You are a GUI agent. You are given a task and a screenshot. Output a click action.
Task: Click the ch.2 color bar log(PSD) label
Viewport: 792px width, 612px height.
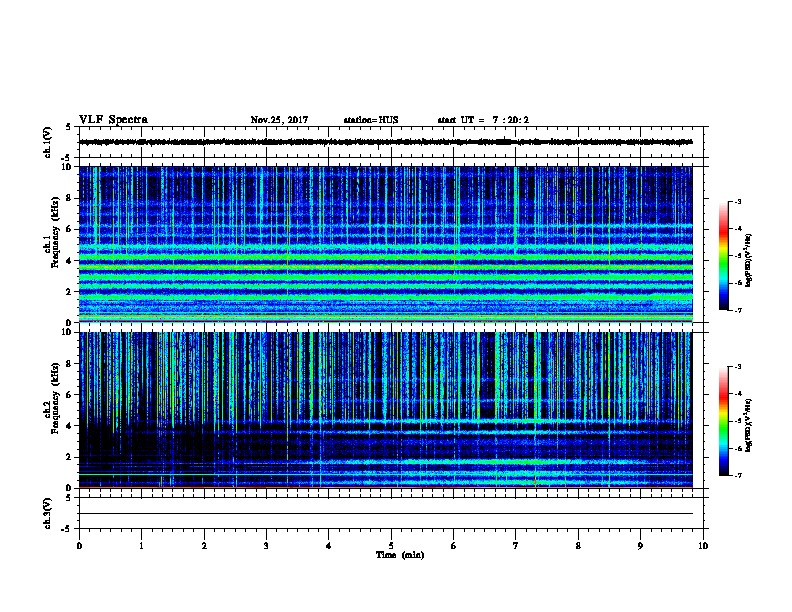pyautogui.click(x=749, y=425)
